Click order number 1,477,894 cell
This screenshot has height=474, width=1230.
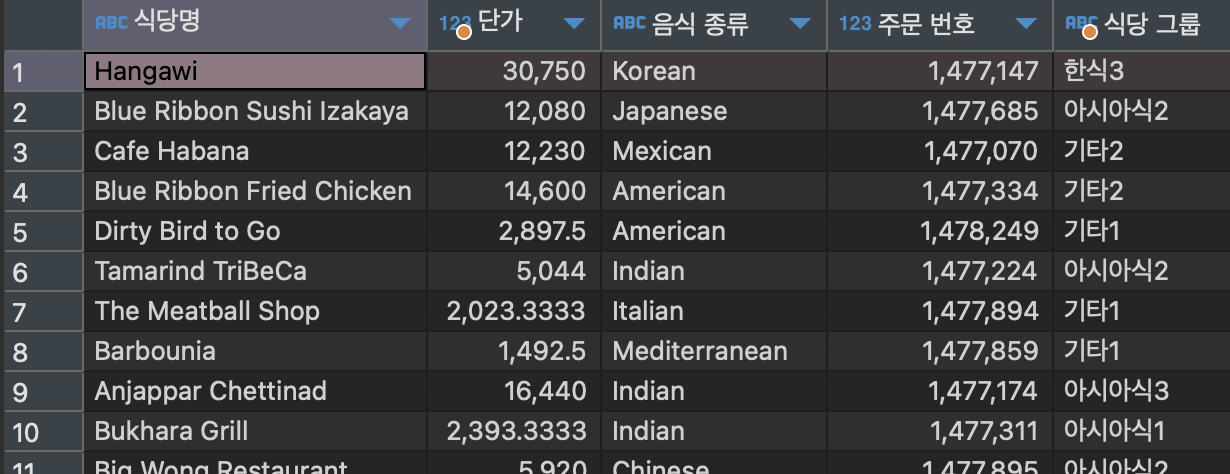(x=940, y=311)
